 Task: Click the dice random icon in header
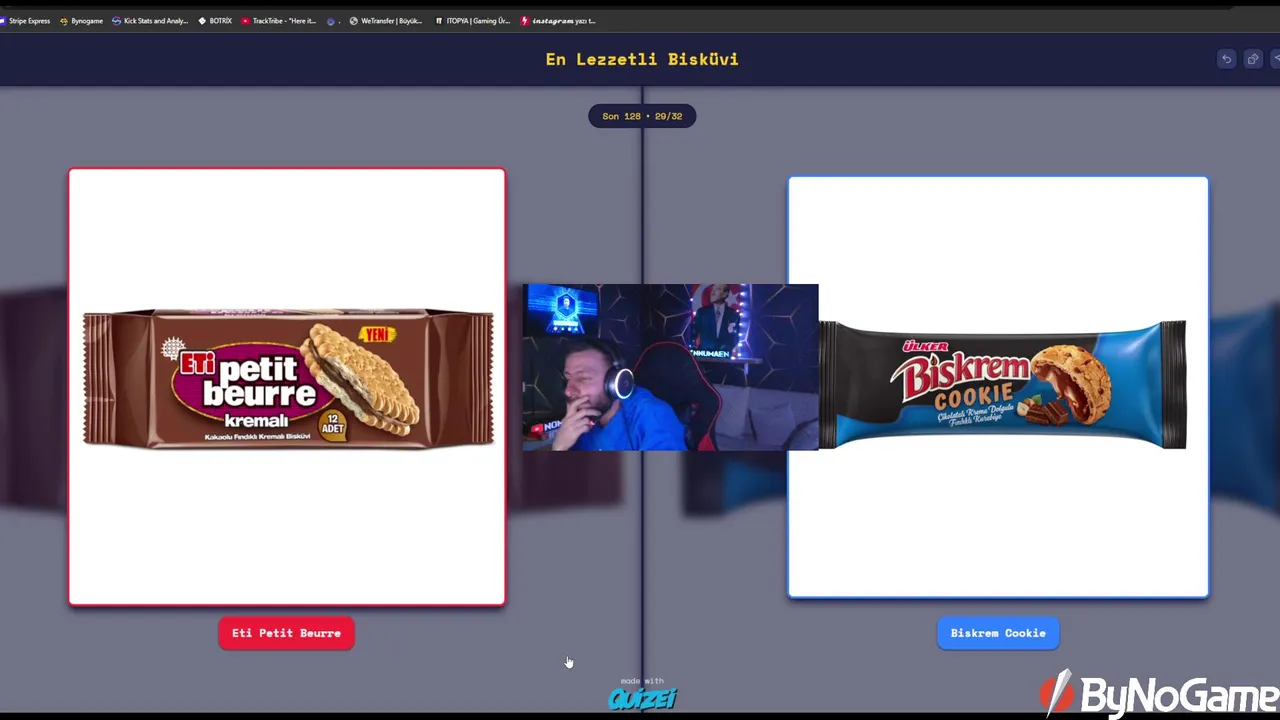coord(1252,59)
